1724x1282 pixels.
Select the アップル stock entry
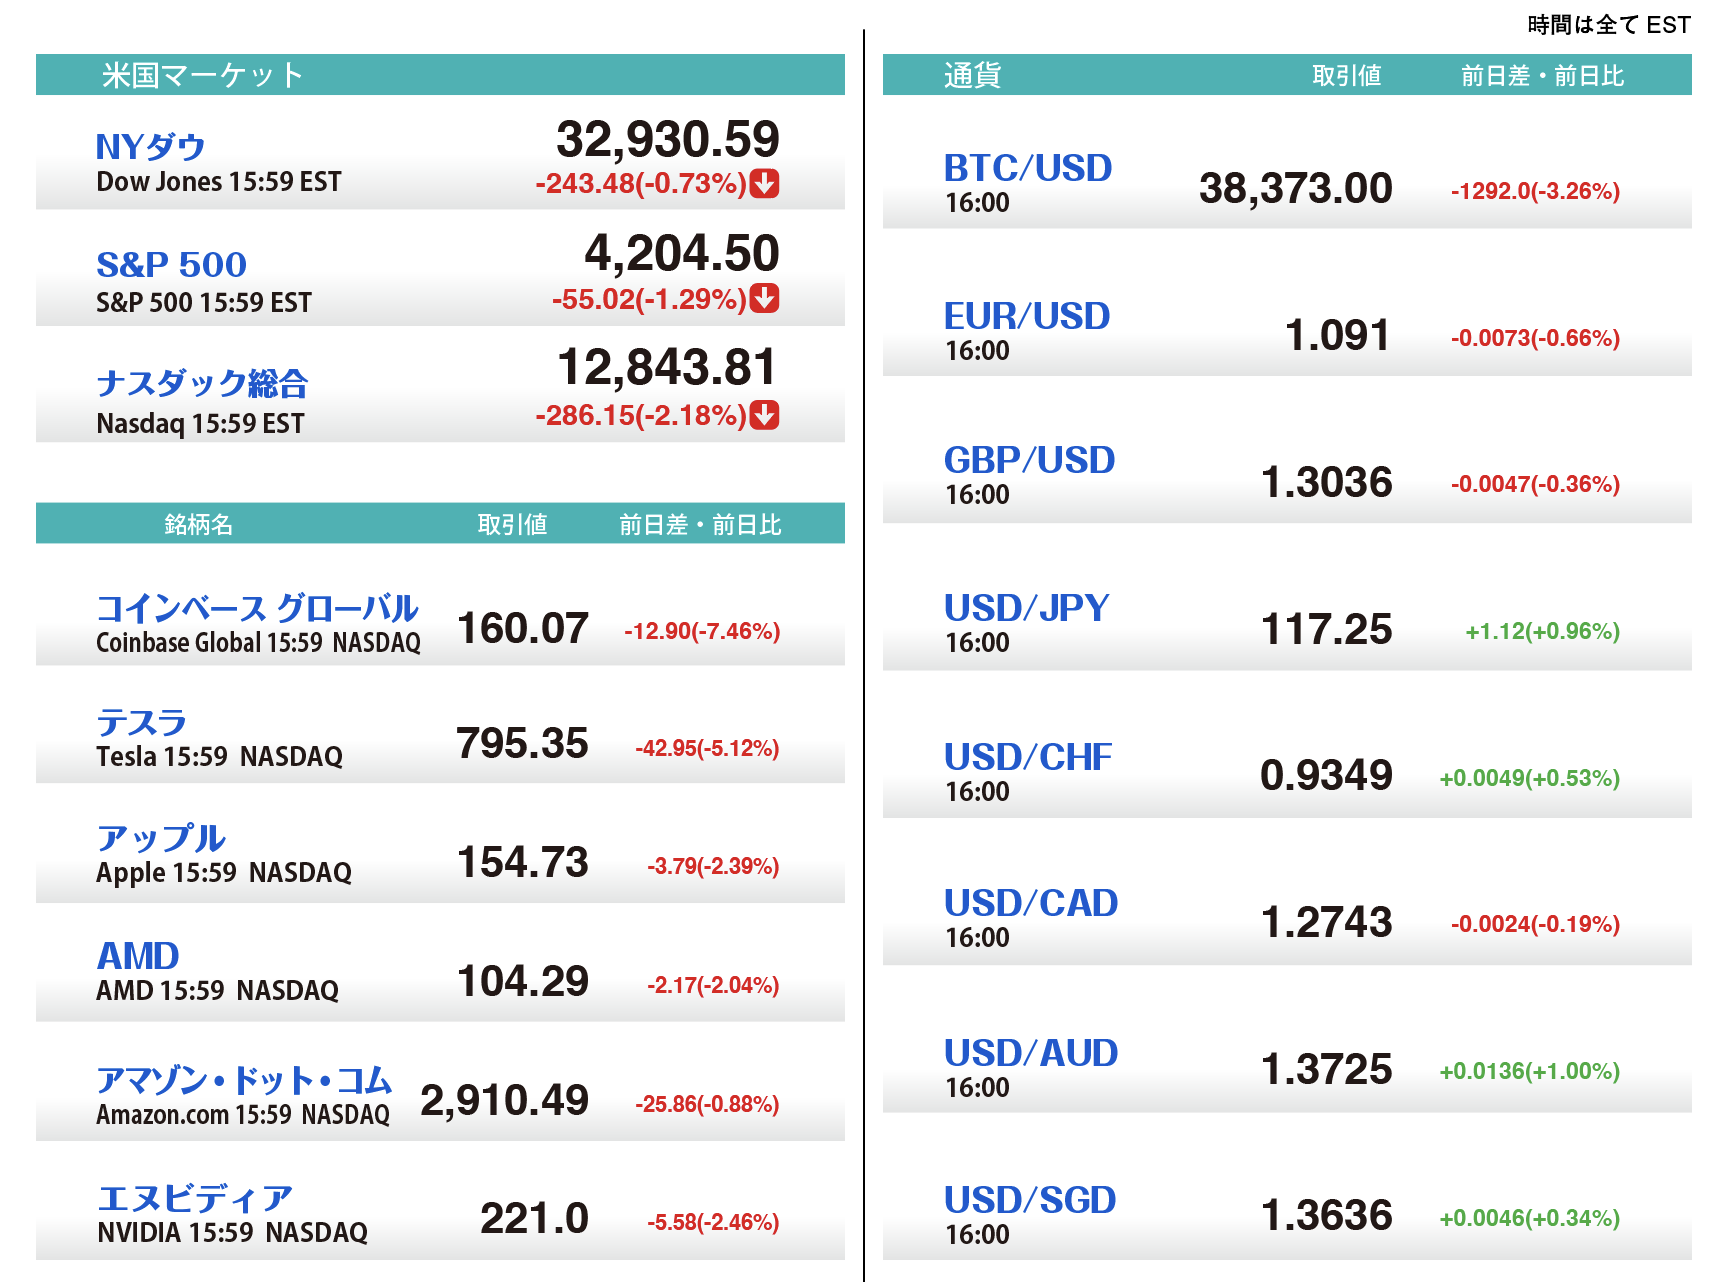(x=161, y=838)
